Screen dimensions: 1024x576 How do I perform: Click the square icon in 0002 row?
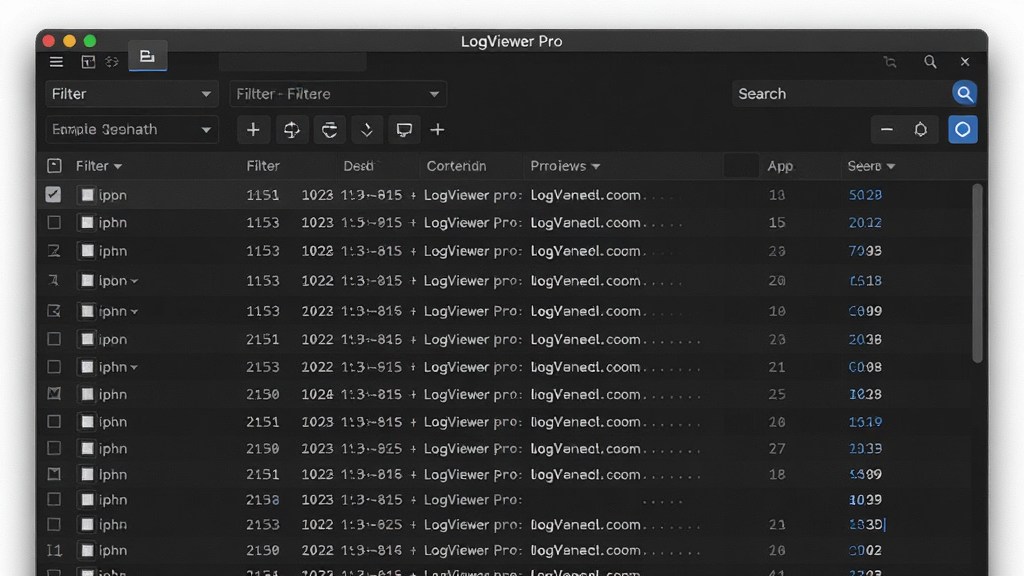click(87, 550)
